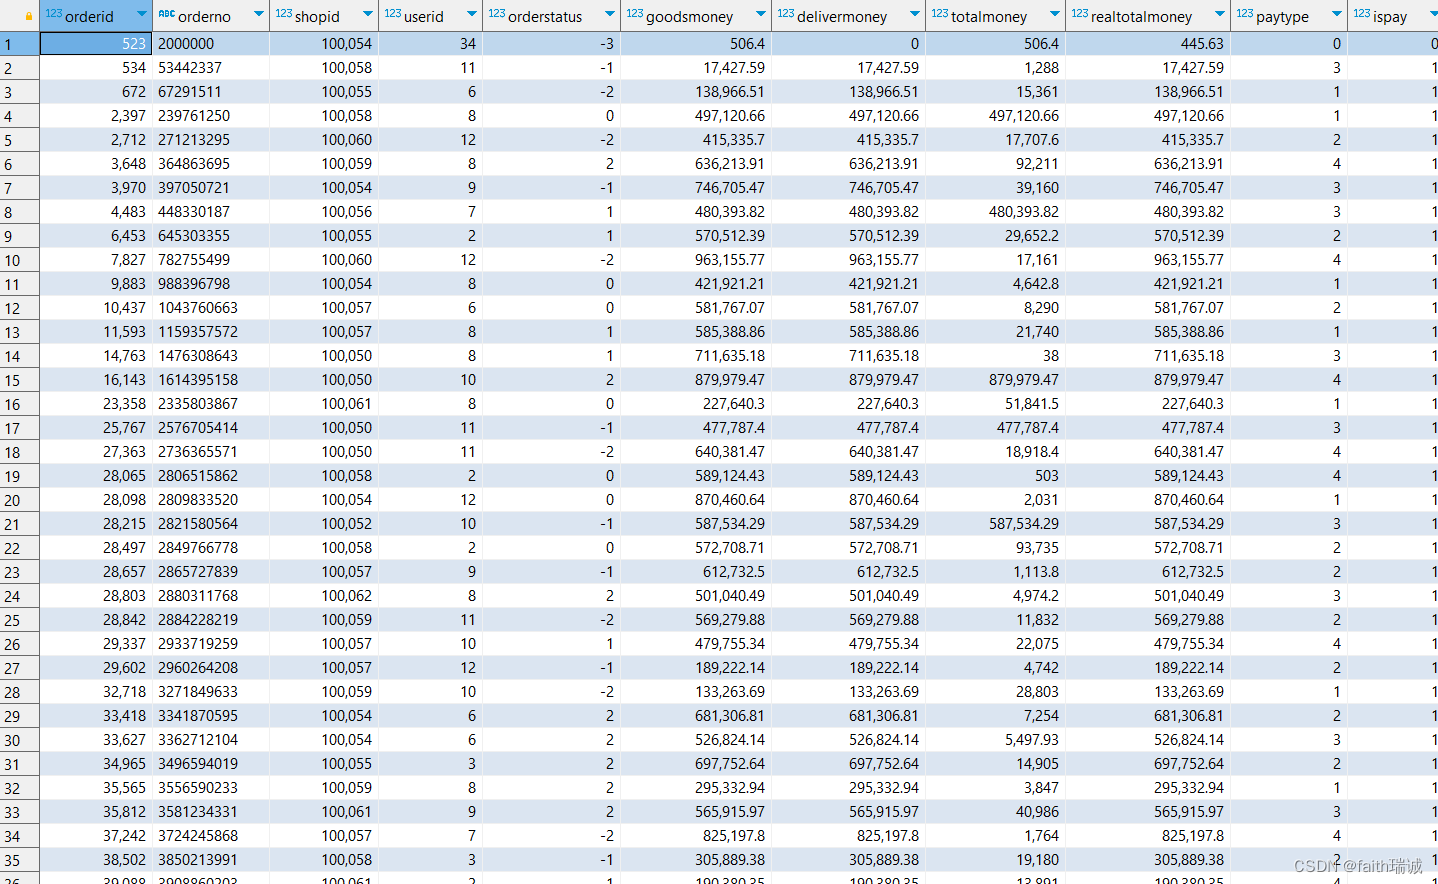Image resolution: width=1438 pixels, height=884 pixels.
Task: Open the shopid column filter arrow
Action: click(x=368, y=15)
